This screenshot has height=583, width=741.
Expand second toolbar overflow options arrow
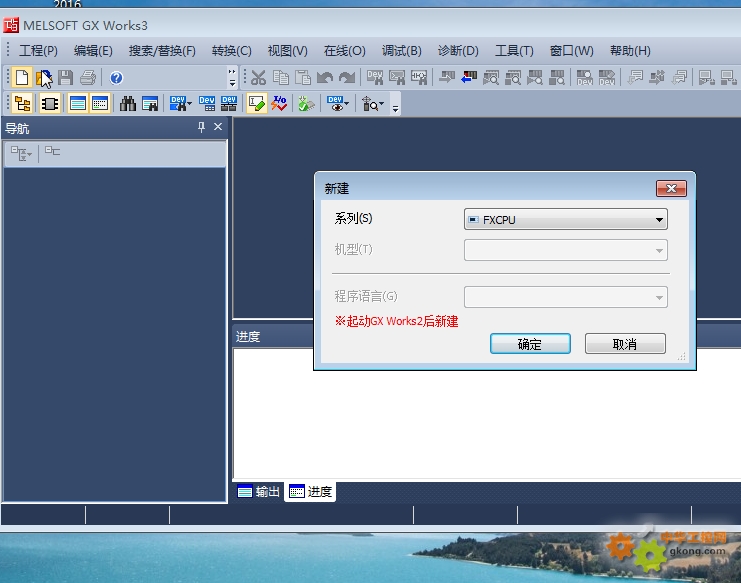(x=396, y=110)
